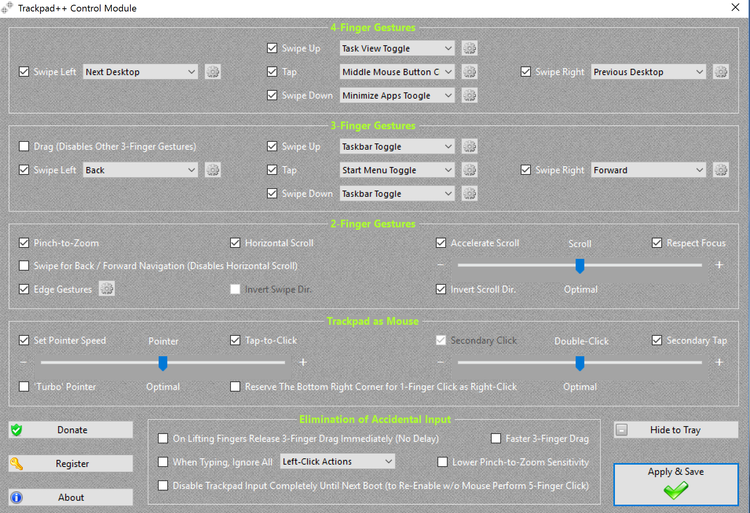Viewport: 750px width, 513px height.
Task: Open the Forward action dropdown
Action: point(648,170)
